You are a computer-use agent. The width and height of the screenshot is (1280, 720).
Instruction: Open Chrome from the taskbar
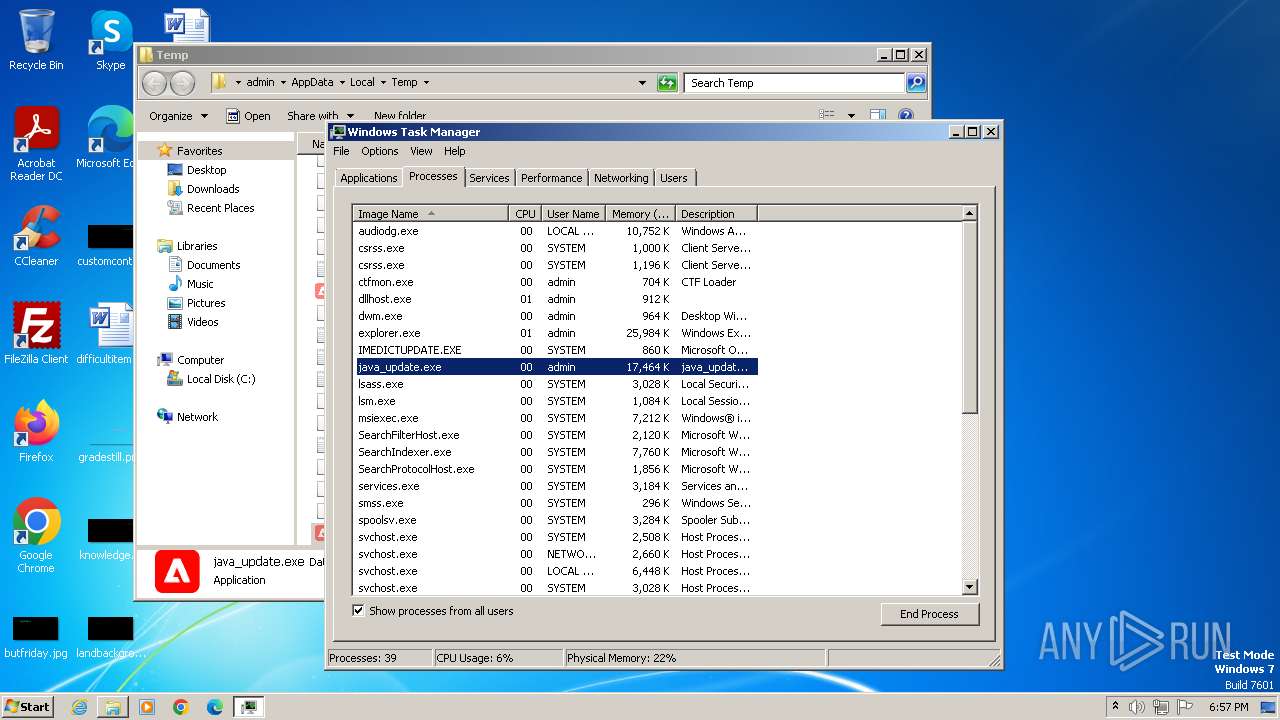[181, 707]
